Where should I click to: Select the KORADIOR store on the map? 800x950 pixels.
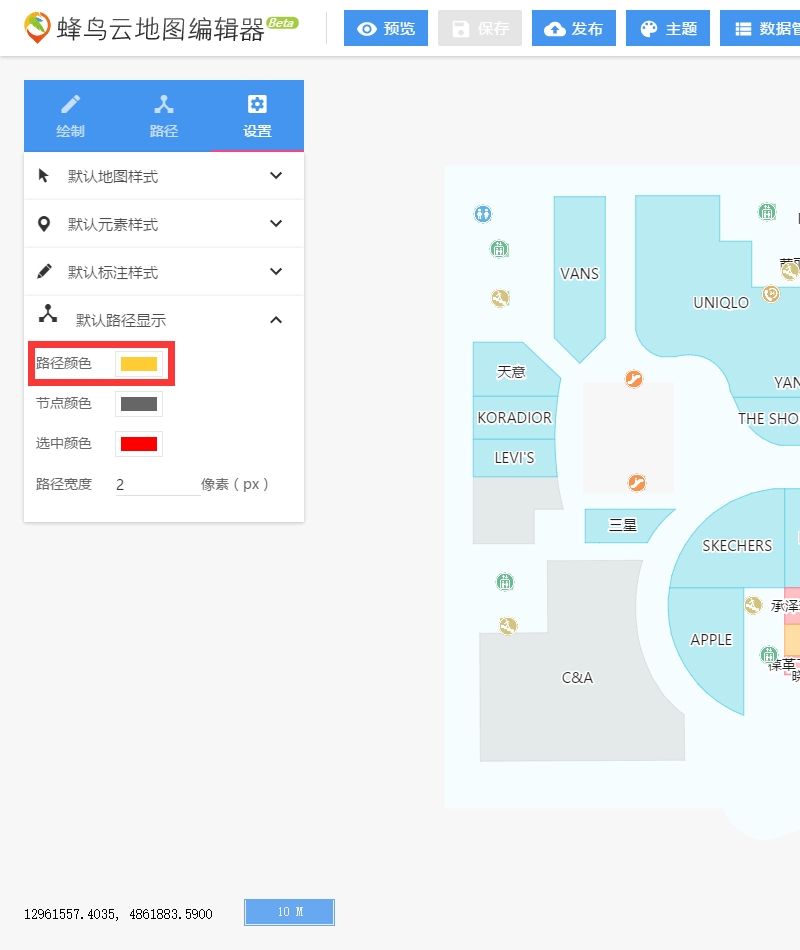(515, 417)
